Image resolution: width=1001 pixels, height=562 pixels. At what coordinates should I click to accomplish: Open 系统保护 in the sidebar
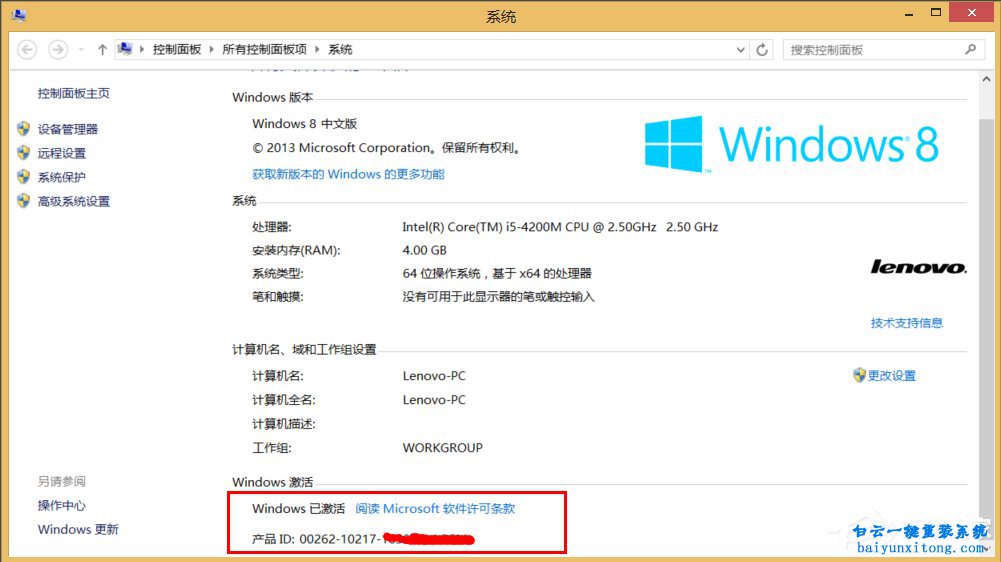pos(61,177)
